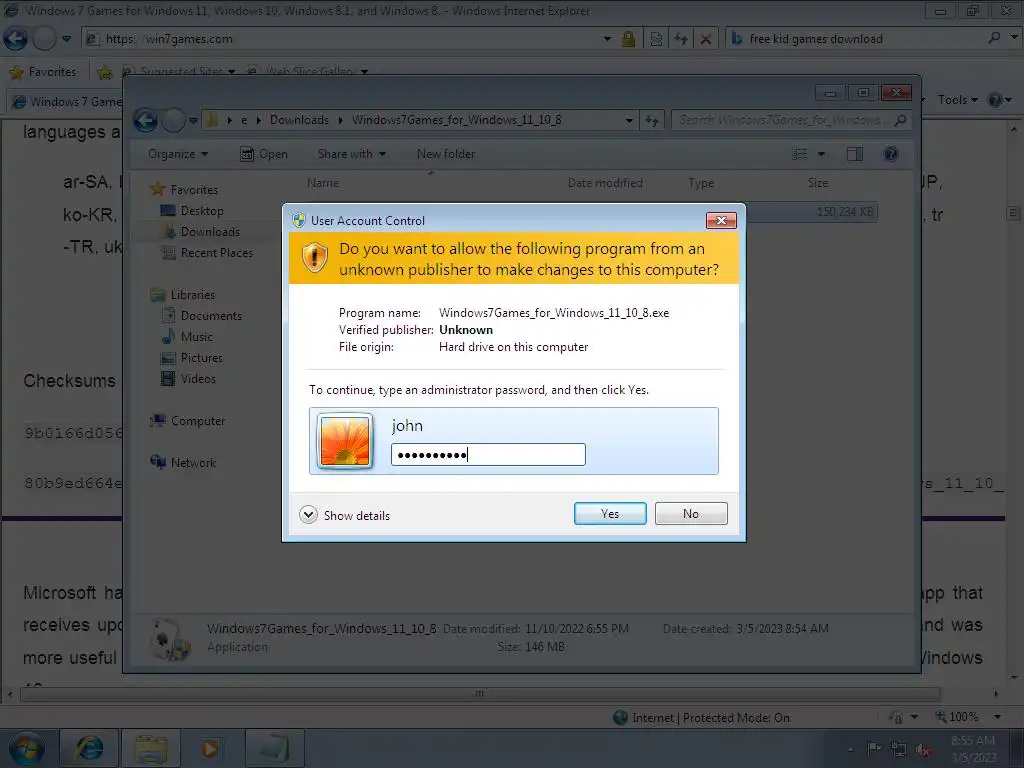1024x768 pixels.
Task: Click No in User Account Control dialog
Action: pyautogui.click(x=691, y=513)
